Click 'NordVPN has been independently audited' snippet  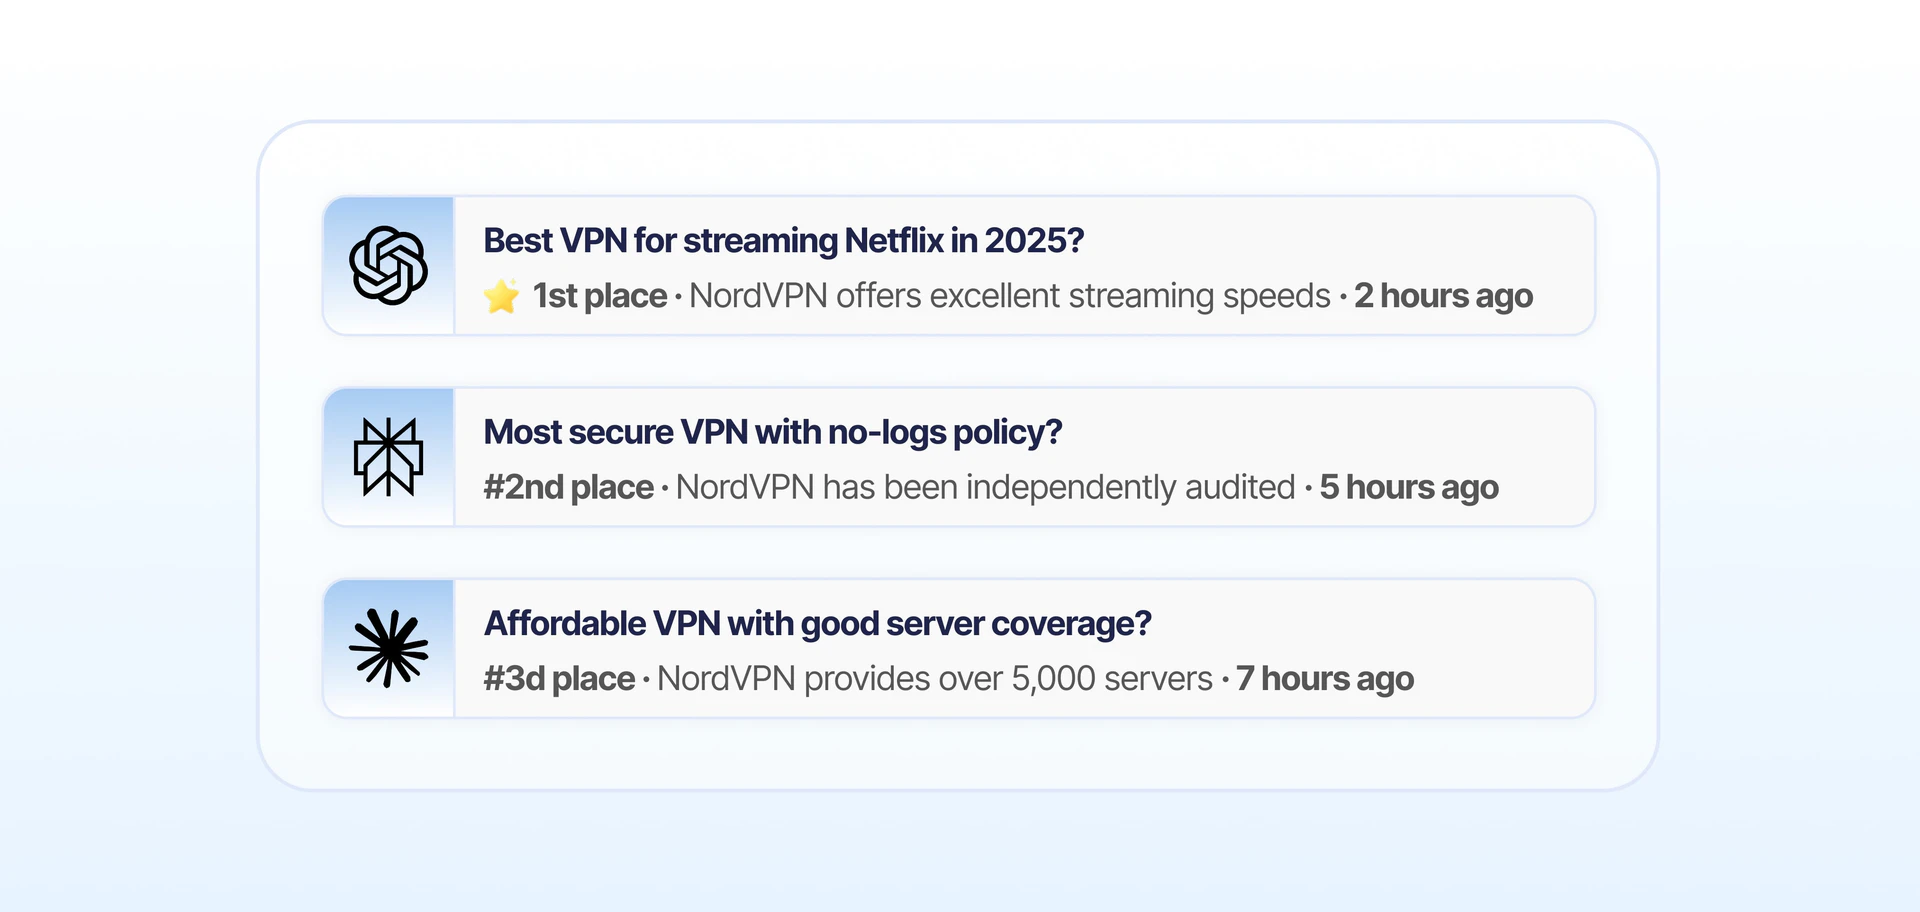click(x=985, y=487)
